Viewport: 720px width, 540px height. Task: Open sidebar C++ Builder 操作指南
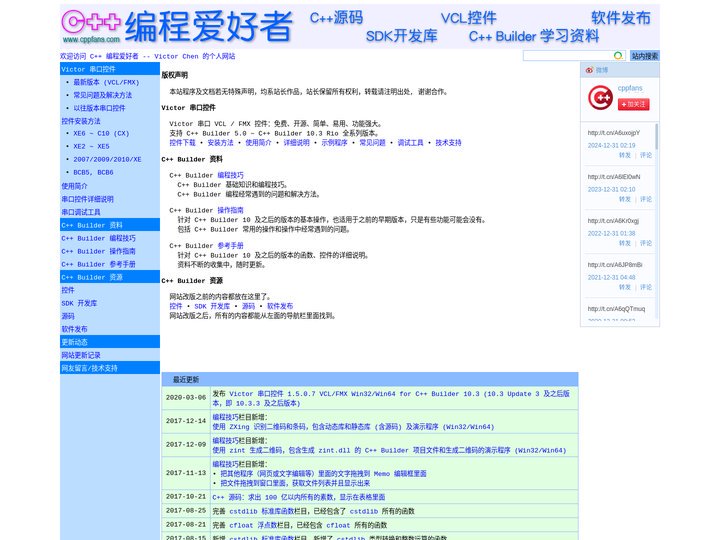[x=98, y=251]
